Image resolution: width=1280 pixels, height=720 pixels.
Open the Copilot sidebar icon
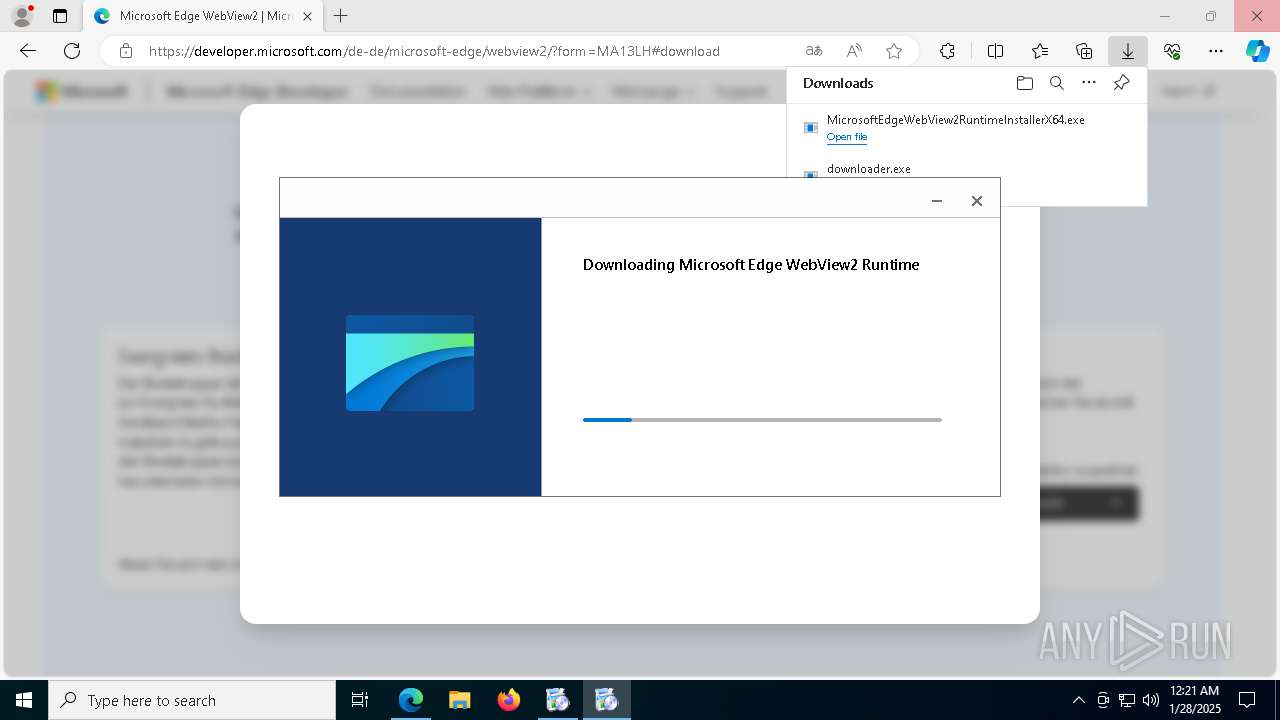(1257, 51)
